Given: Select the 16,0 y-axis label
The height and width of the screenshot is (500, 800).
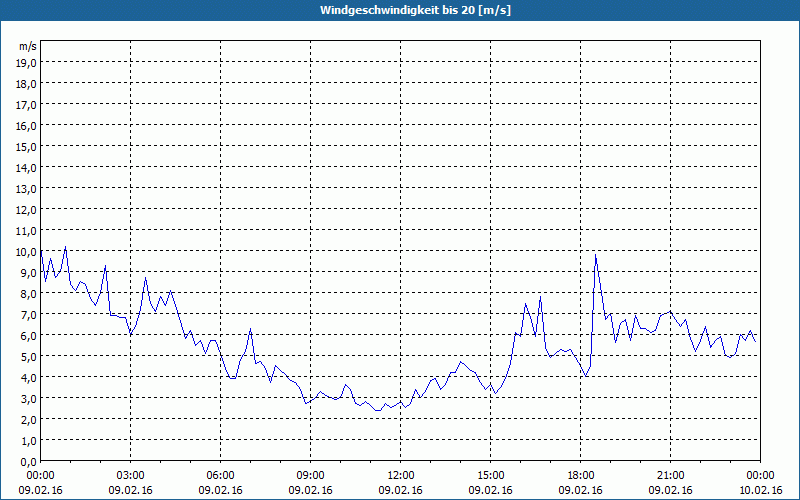Looking at the screenshot, I should pos(26,126).
